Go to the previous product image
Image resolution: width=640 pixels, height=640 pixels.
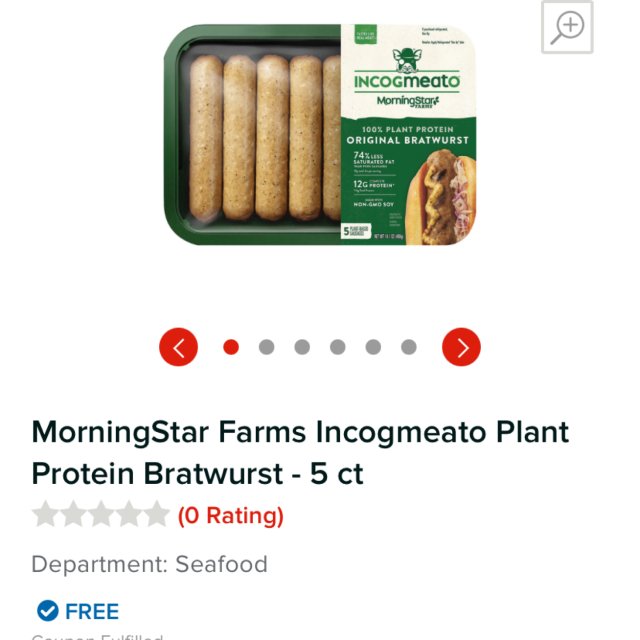tap(179, 347)
